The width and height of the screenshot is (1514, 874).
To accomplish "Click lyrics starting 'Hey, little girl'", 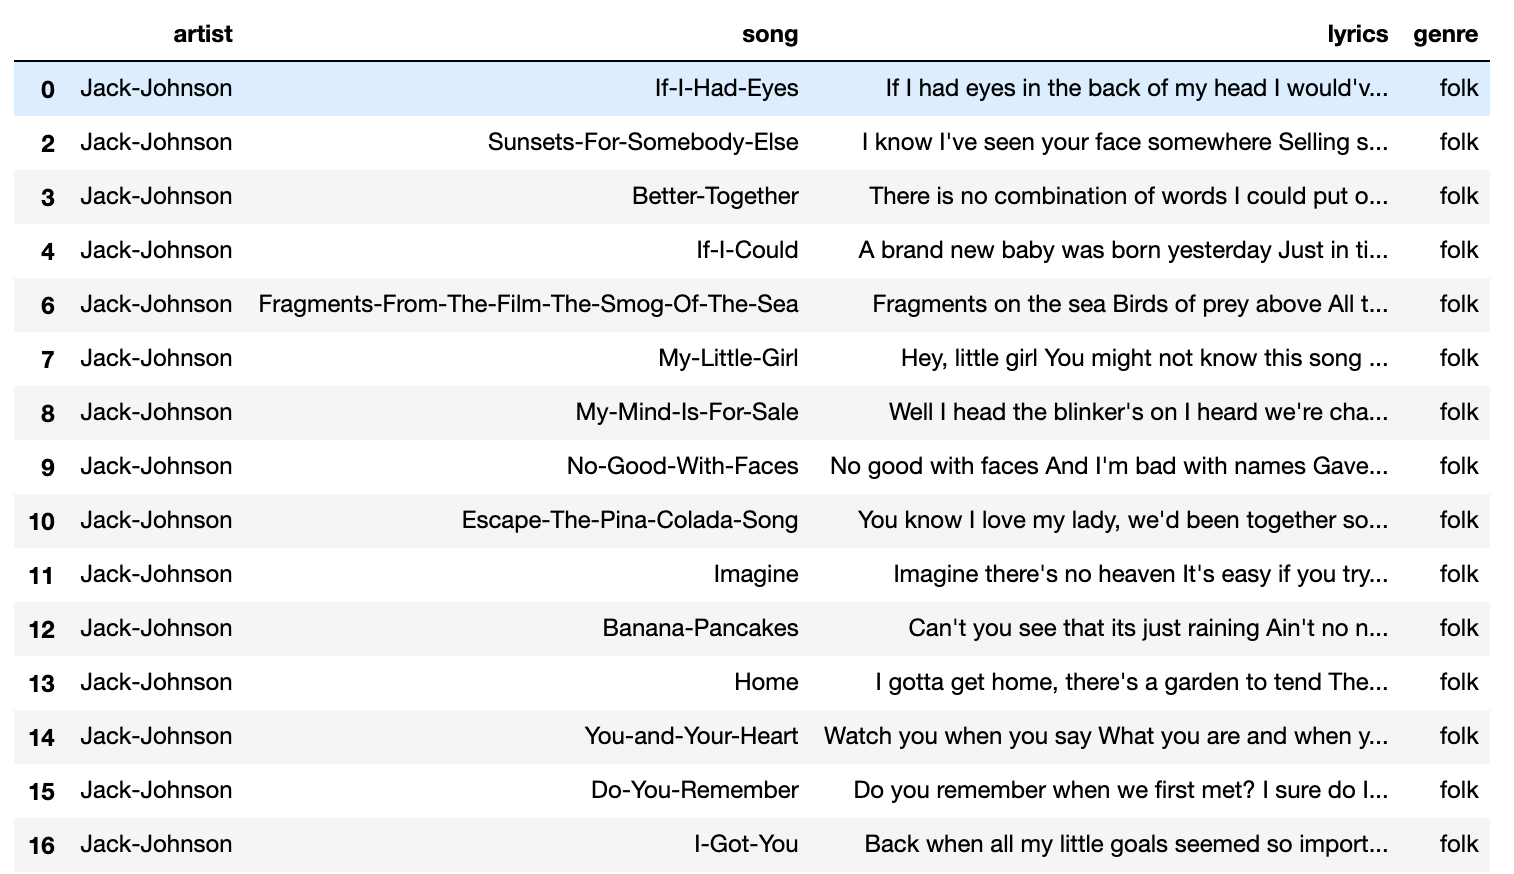I will tap(1144, 358).
